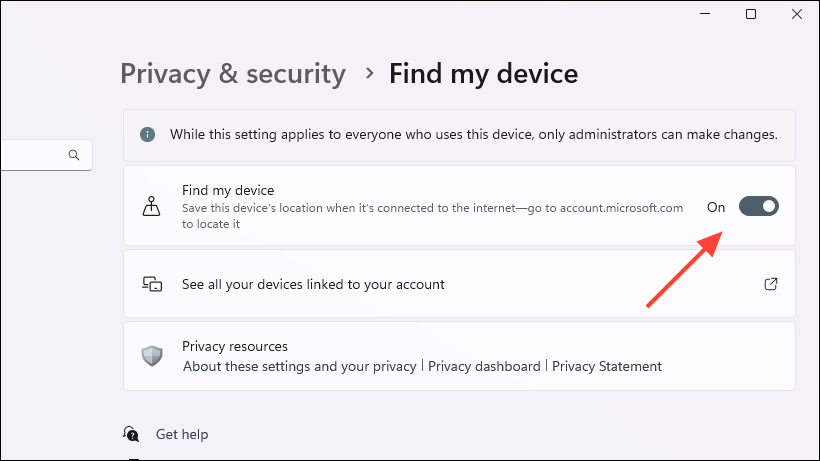Toggle the Find my device switch
The image size is (820, 461).
[x=758, y=206]
